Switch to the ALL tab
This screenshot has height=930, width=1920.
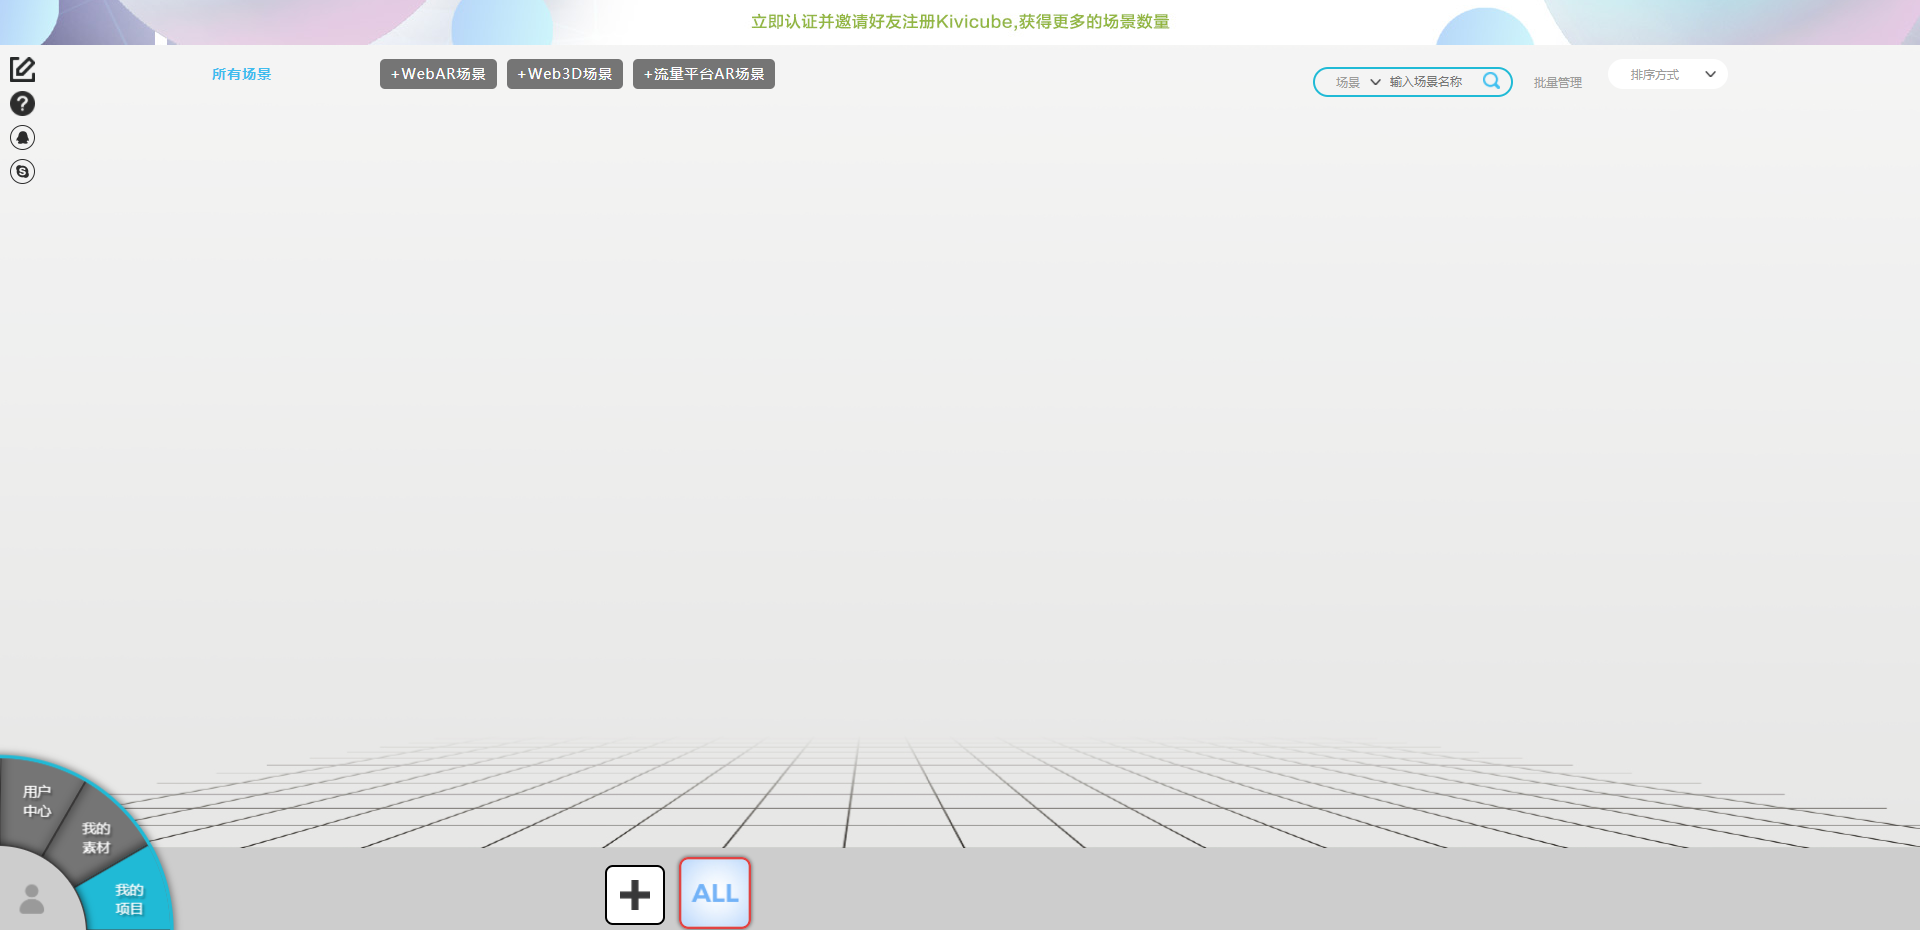click(714, 893)
